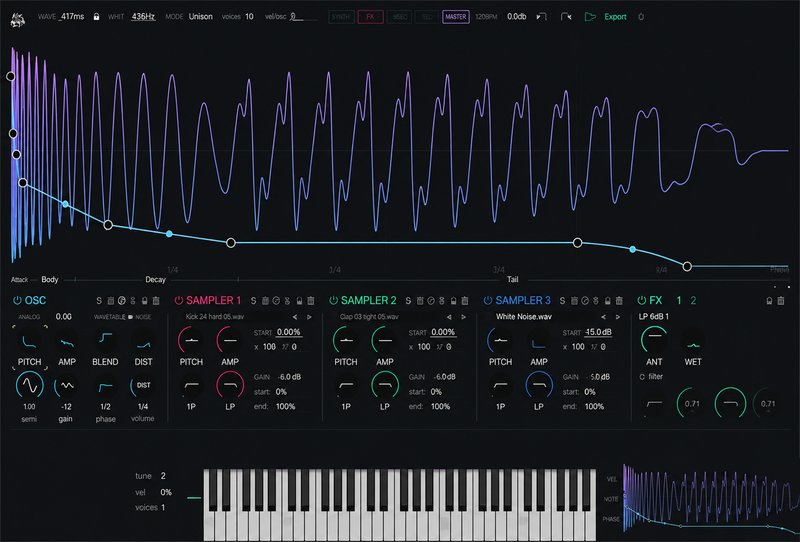The width and height of the screenshot is (800, 542).
Task: Click the voices value 10 in header
Action: (x=249, y=16)
